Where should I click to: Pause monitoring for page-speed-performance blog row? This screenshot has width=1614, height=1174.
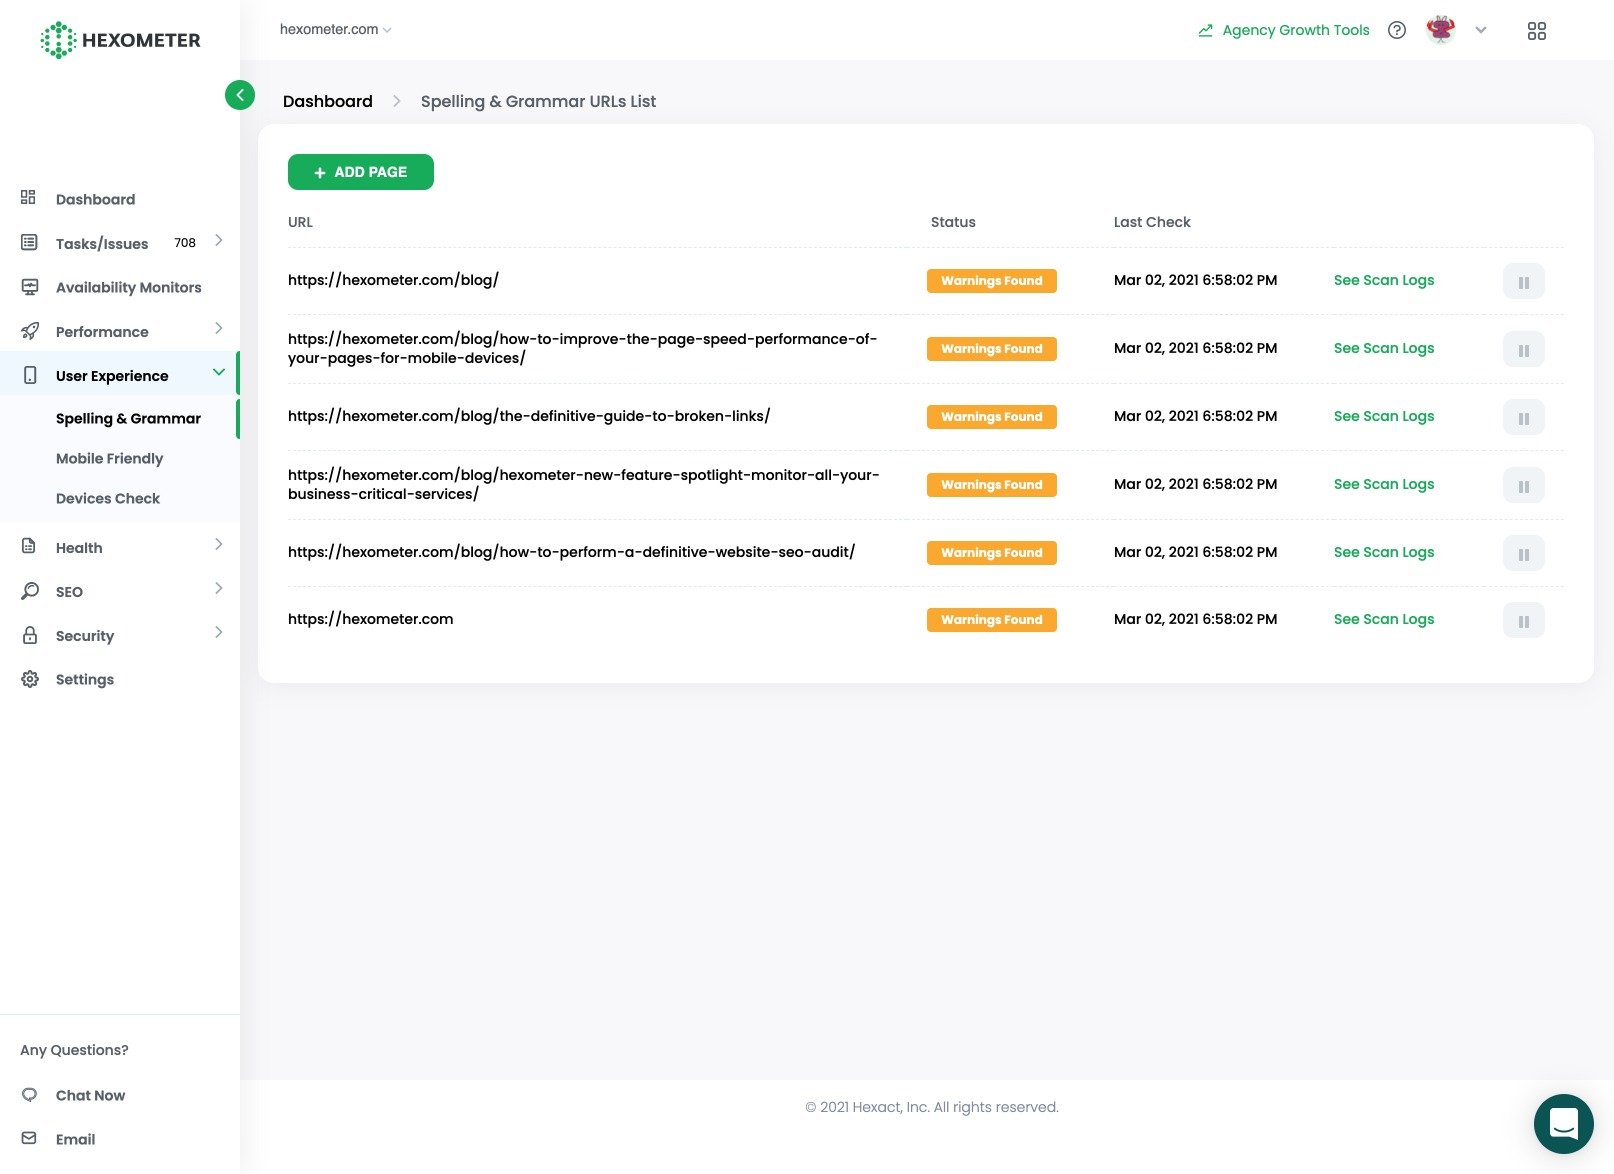1524,350
